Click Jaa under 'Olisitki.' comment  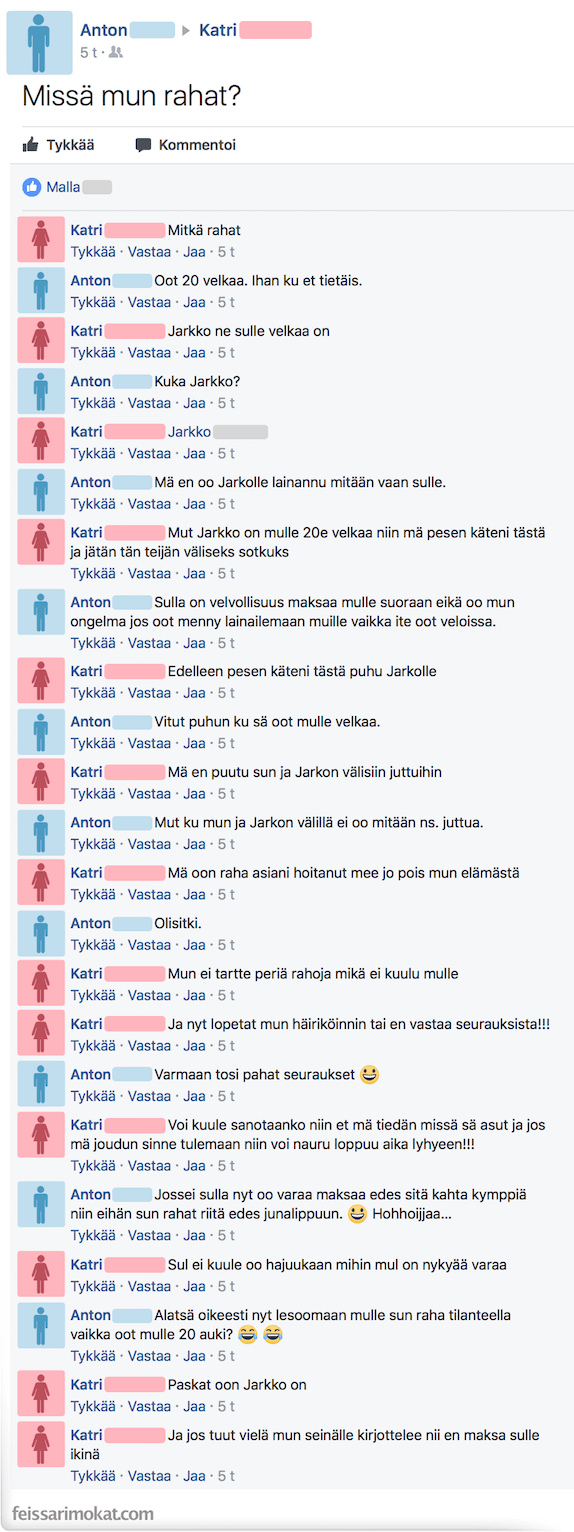pyautogui.click(x=194, y=945)
